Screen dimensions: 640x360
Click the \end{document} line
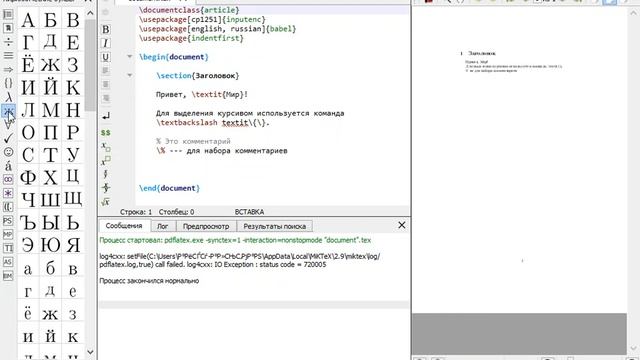[x=169, y=188]
